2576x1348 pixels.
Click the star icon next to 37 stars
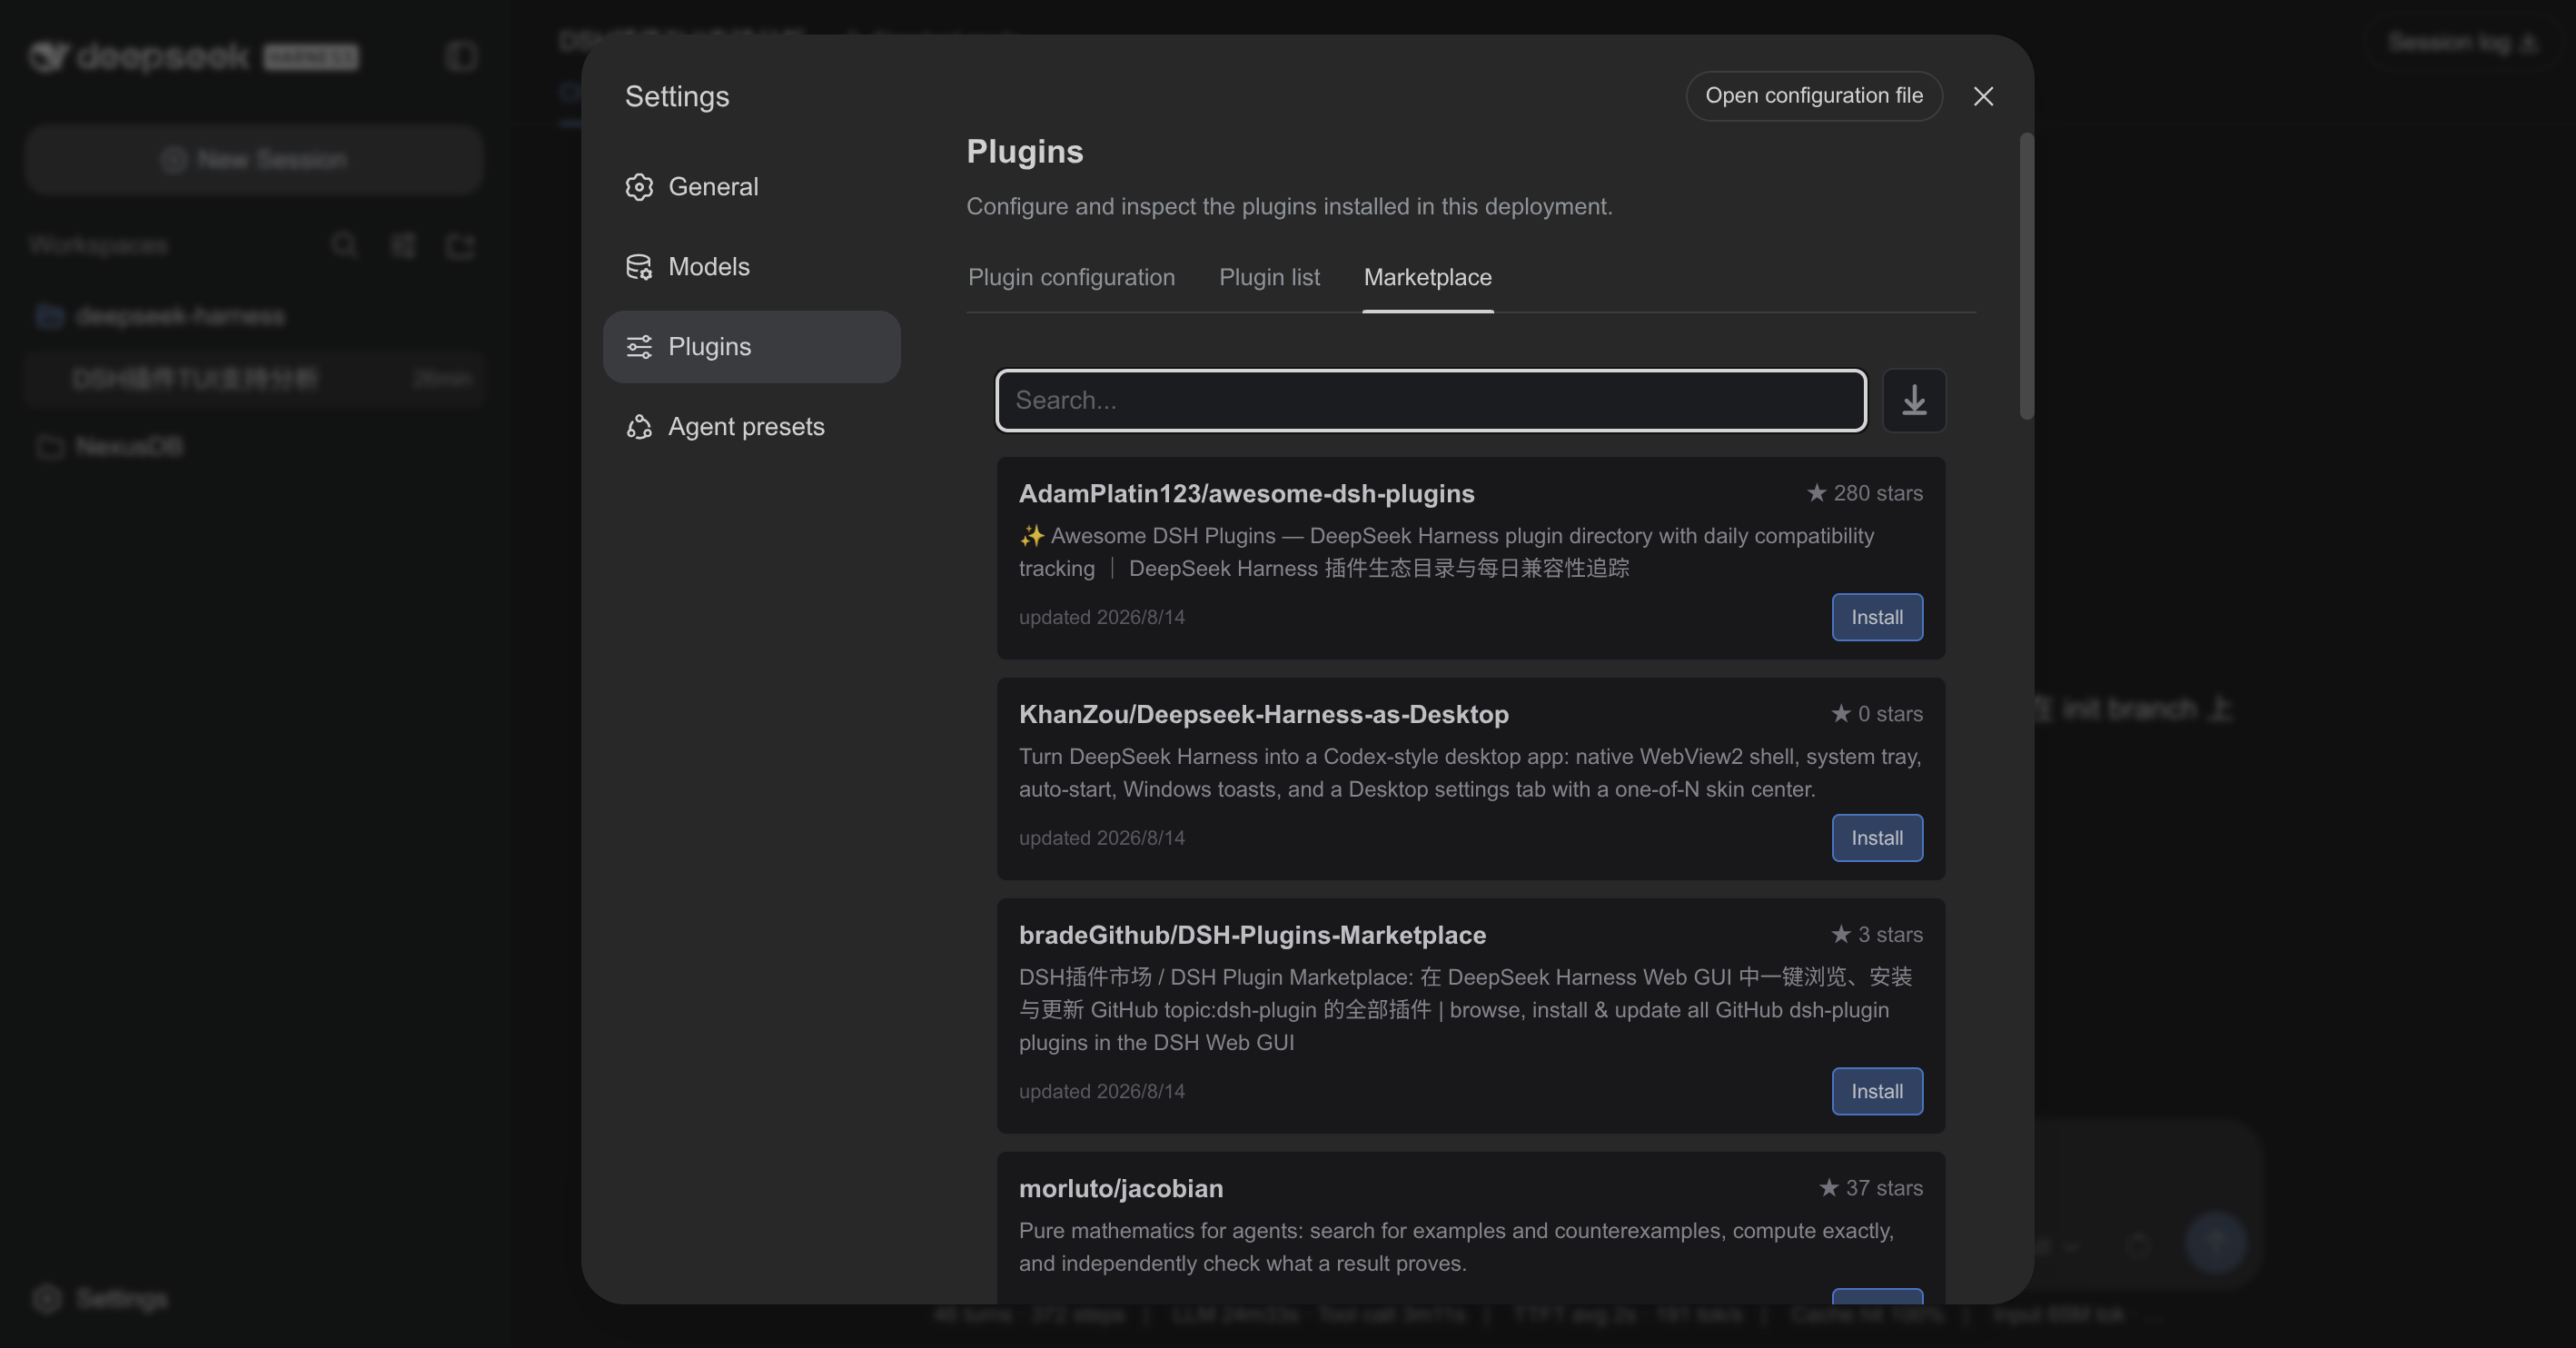pos(1829,1188)
